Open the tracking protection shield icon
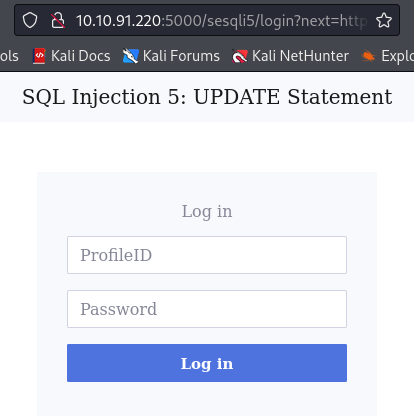 (x=30, y=20)
